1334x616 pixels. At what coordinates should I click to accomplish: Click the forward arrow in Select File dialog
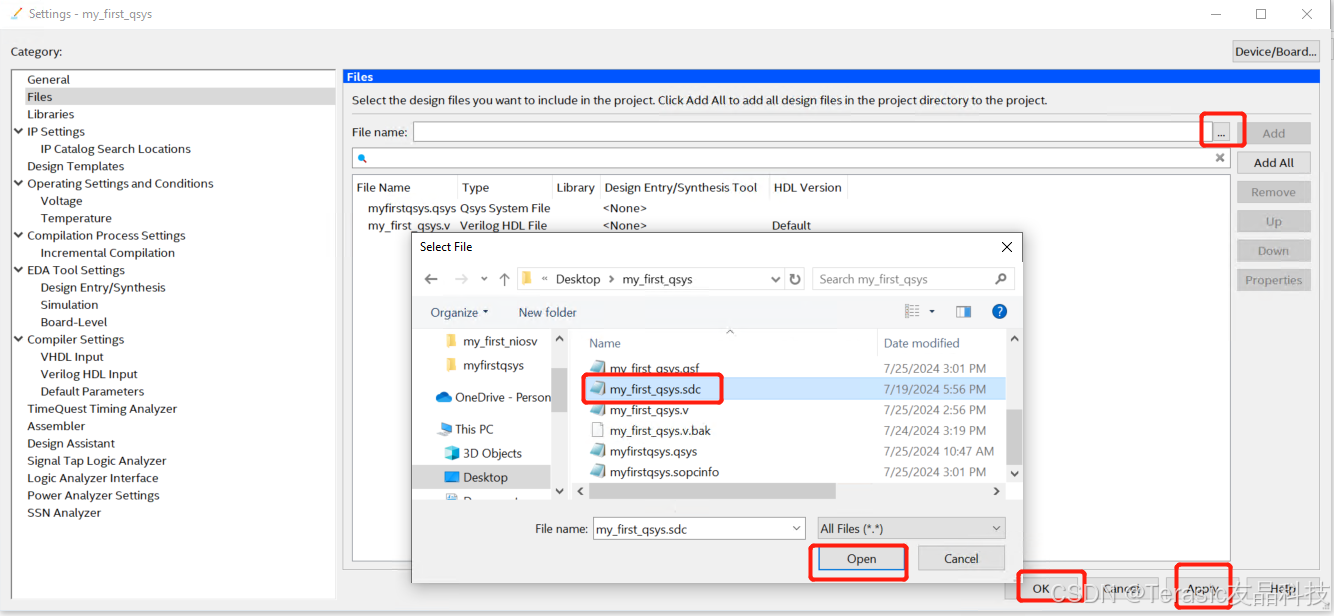[461, 279]
